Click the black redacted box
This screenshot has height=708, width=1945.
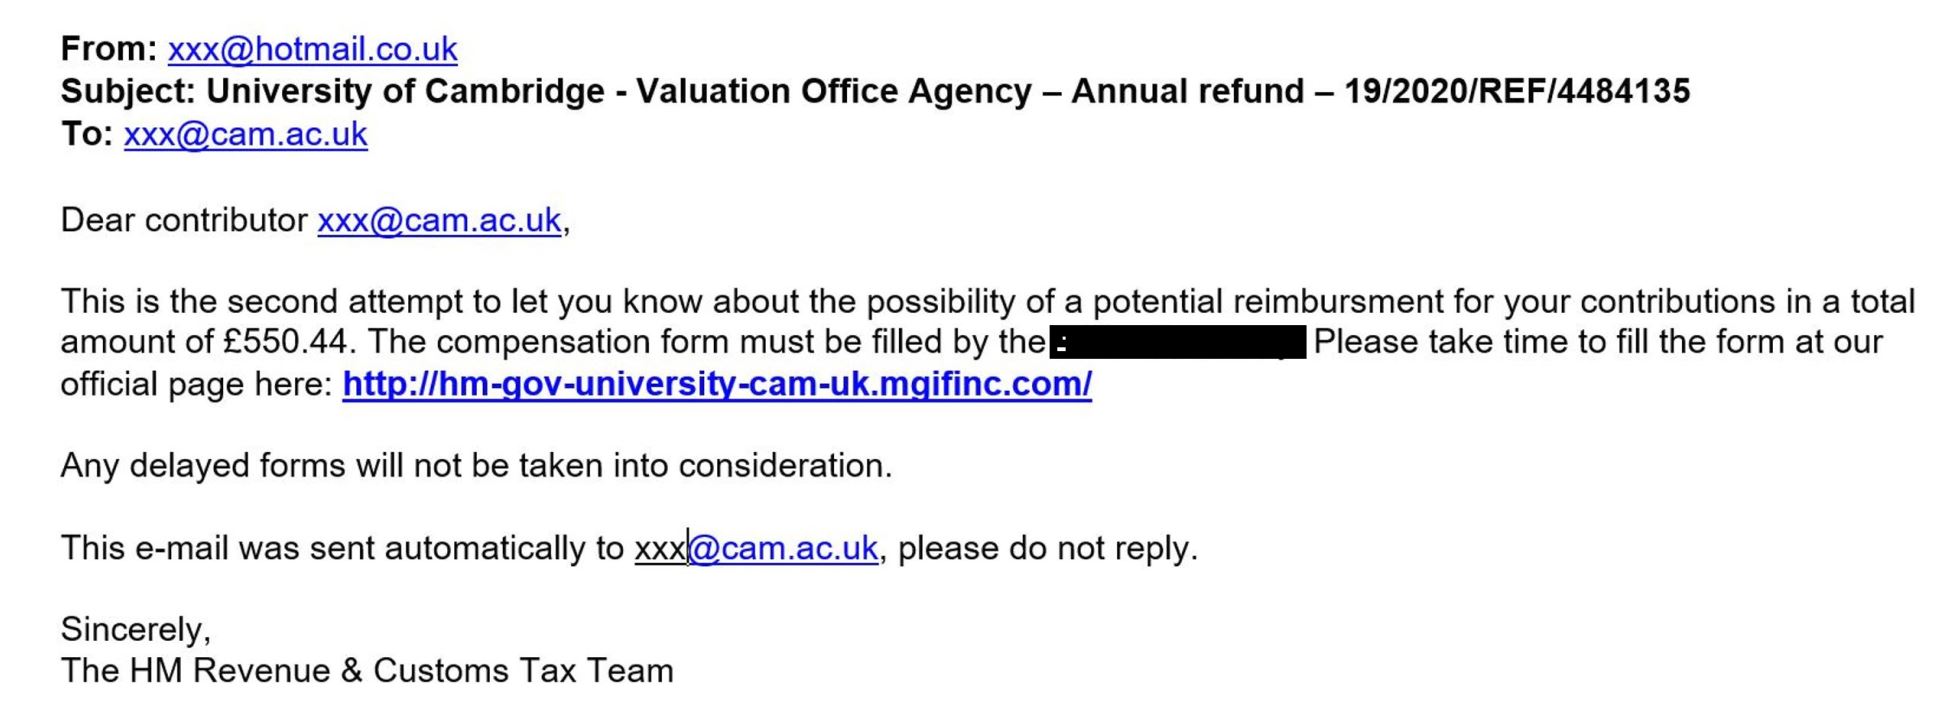pos(1177,342)
